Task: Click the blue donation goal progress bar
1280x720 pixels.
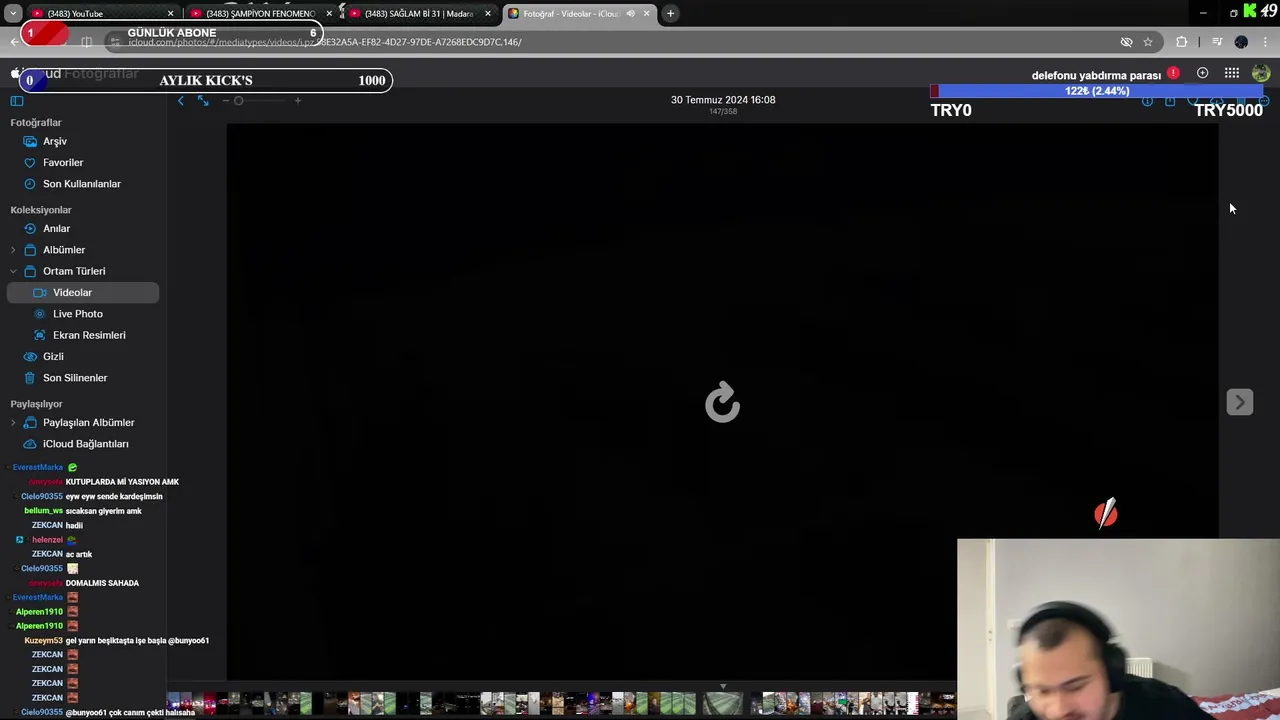Action: [x=1097, y=91]
